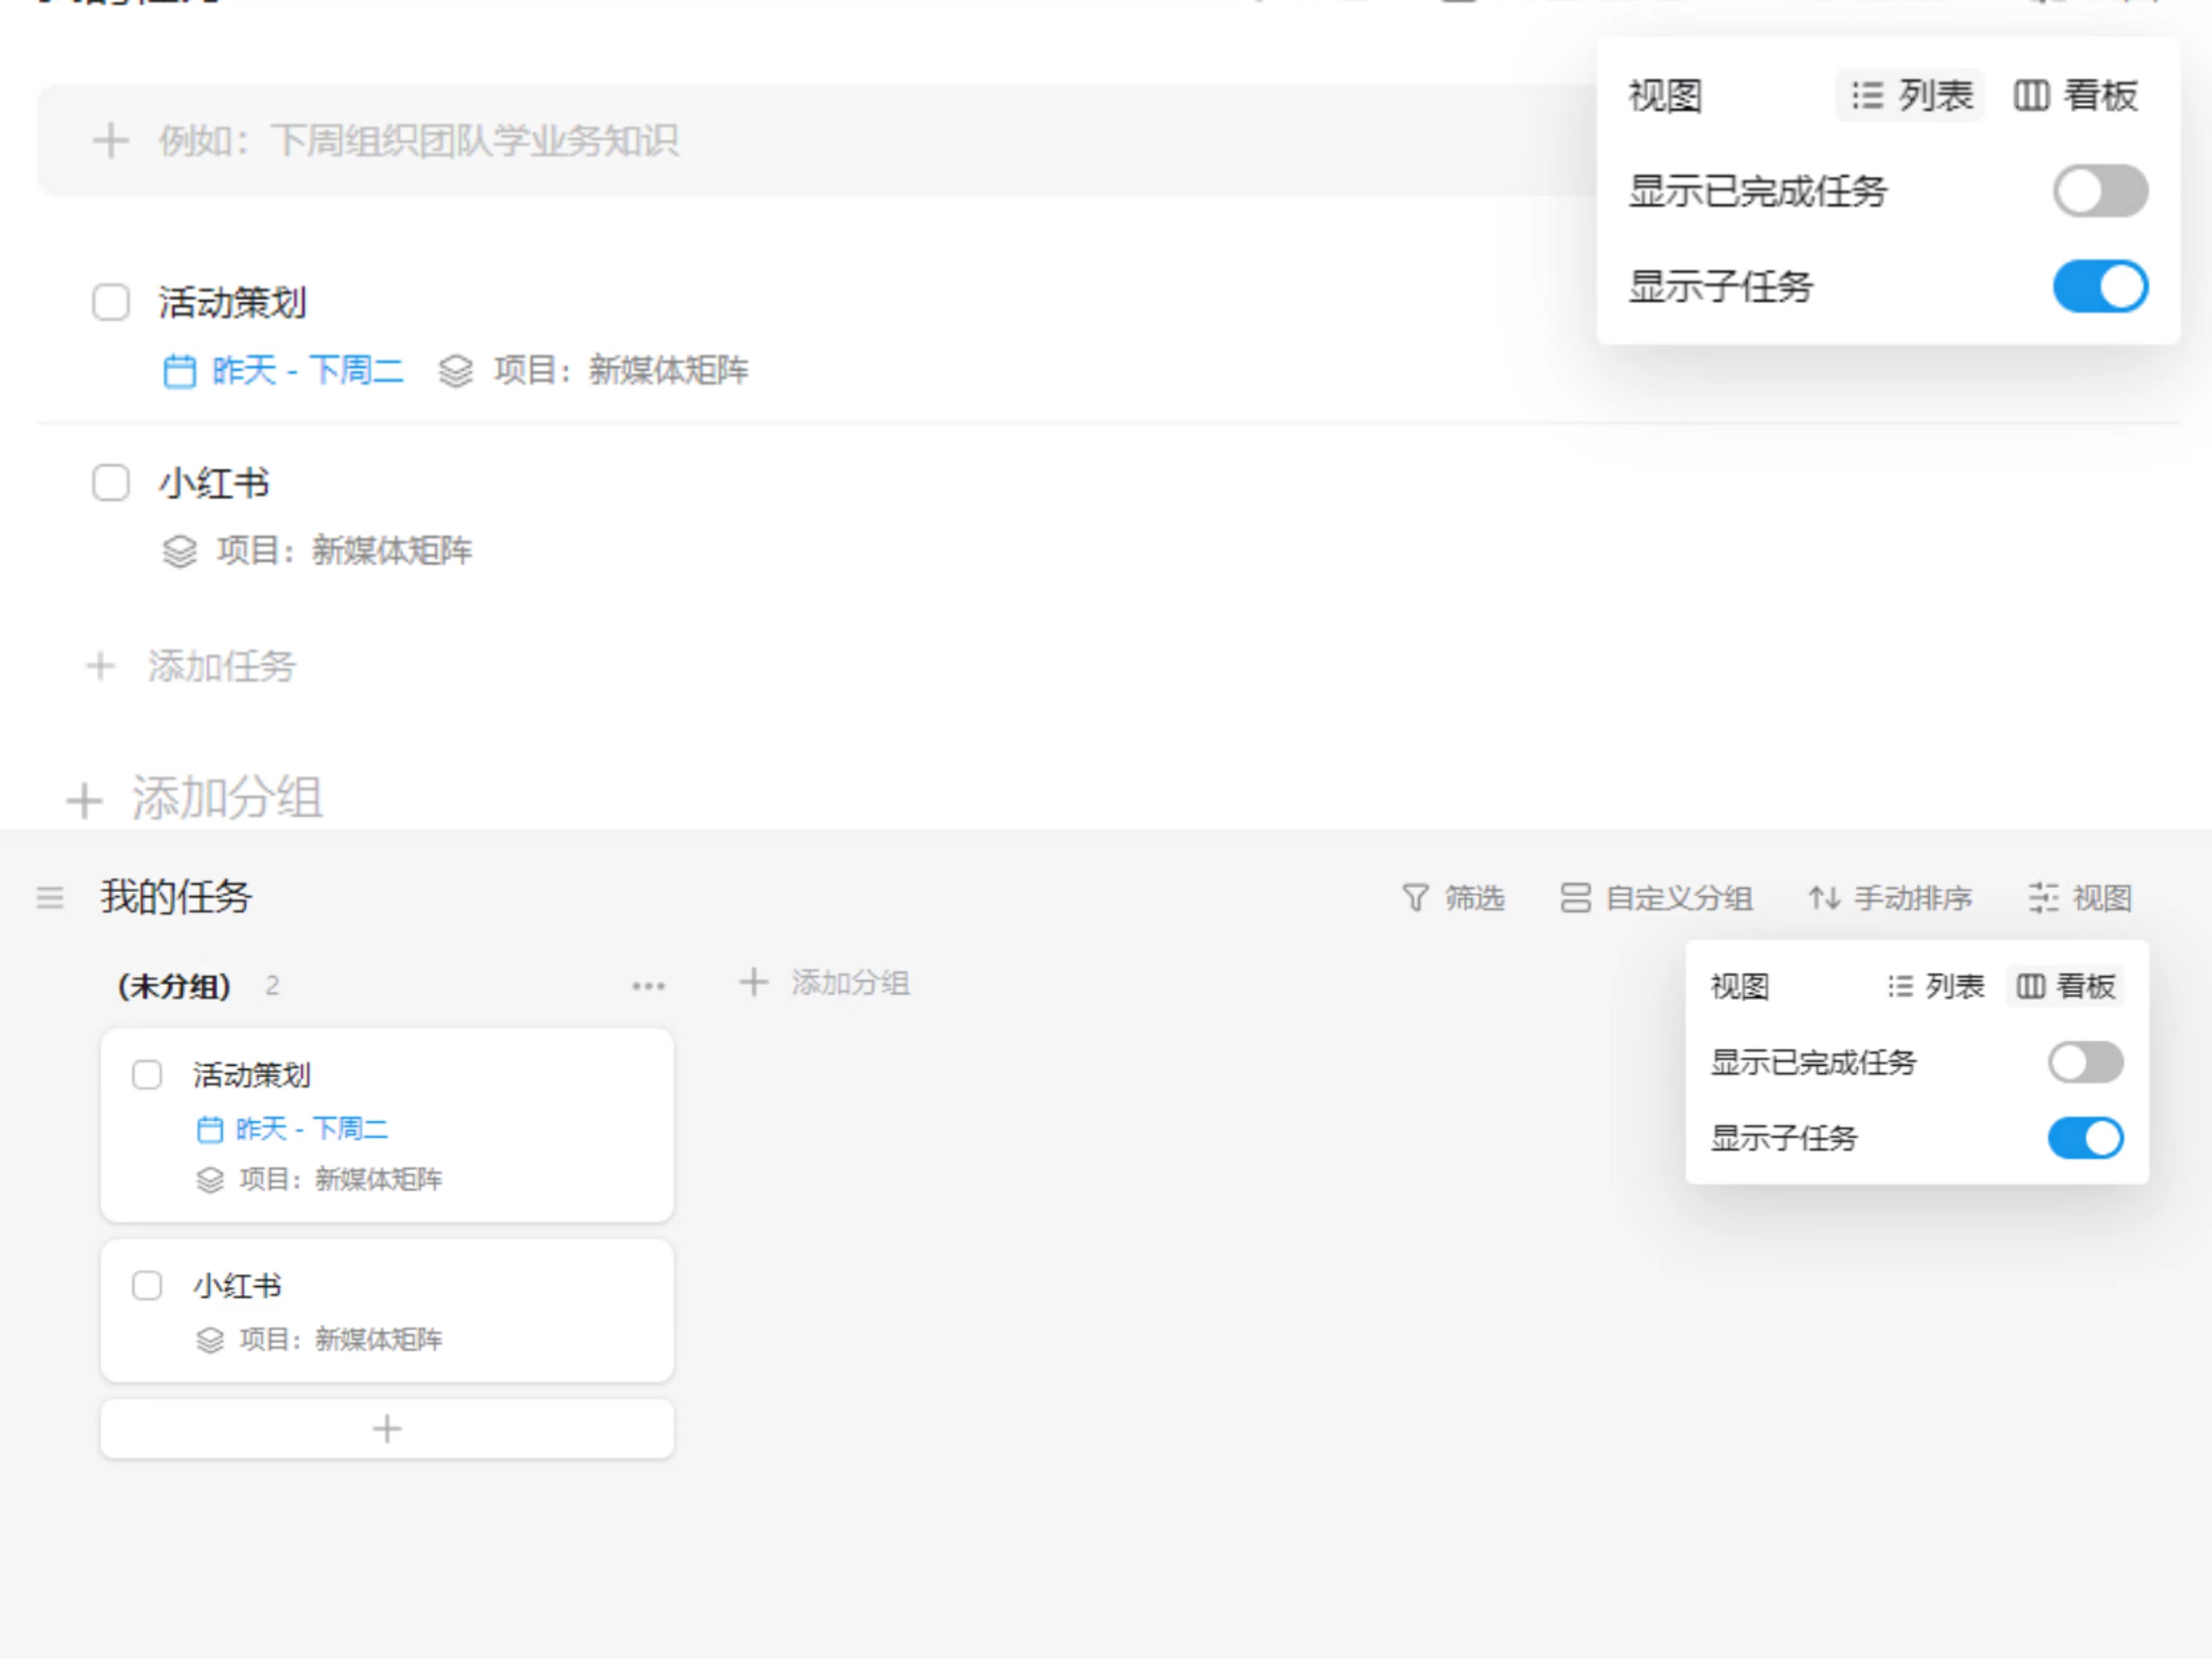The width and height of the screenshot is (2212, 1659).
Task: Click 添加分组 beside the kanban column
Action: click(825, 983)
